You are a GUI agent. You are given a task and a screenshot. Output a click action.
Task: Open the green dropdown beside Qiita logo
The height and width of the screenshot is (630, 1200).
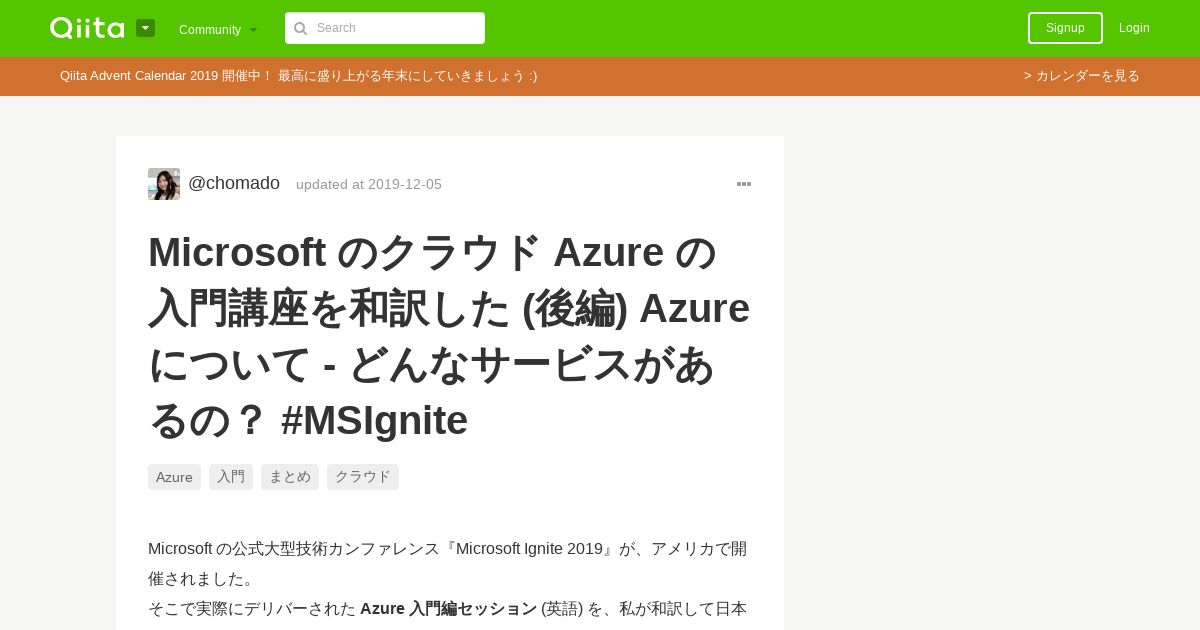146,28
